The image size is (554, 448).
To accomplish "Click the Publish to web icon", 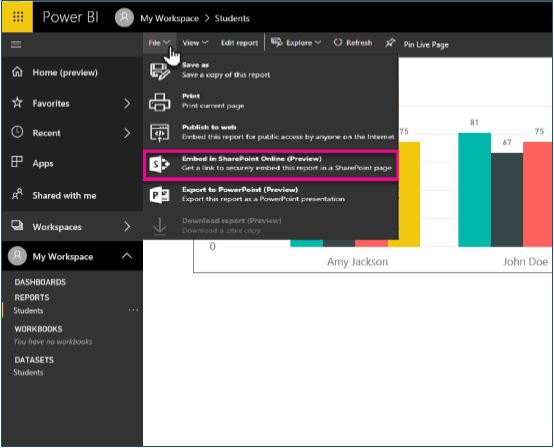I will [x=160, y=133].
